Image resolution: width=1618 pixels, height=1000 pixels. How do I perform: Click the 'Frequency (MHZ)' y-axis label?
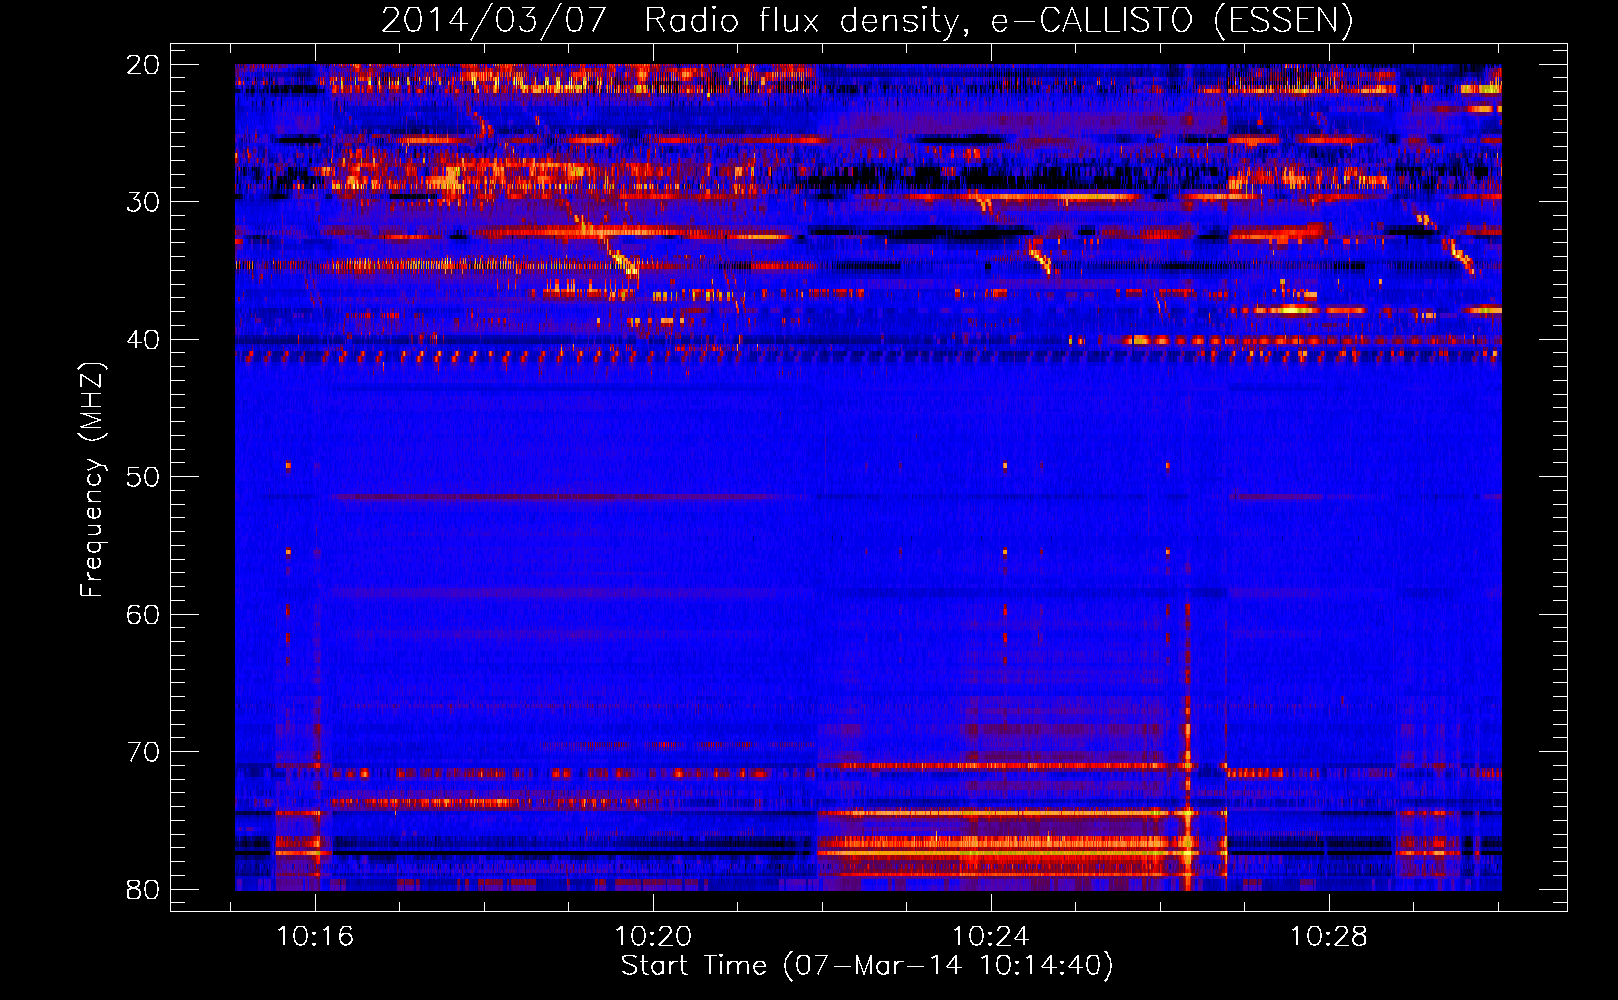pyautogui.click(x=92, y=479)
